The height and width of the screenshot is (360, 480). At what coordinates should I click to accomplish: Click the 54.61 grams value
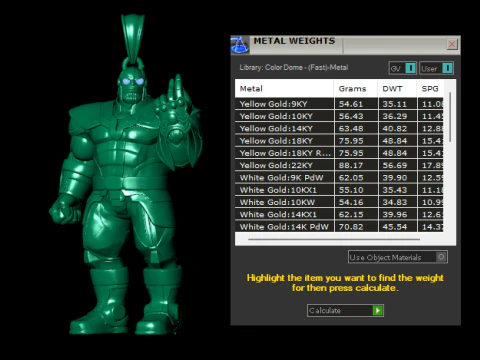point(351,104)
